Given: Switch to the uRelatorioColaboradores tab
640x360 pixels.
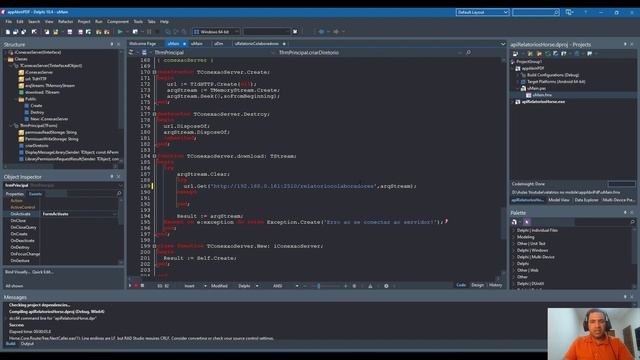Looking at the screenshot, I should pyautogui.click(x=257, y=44).
